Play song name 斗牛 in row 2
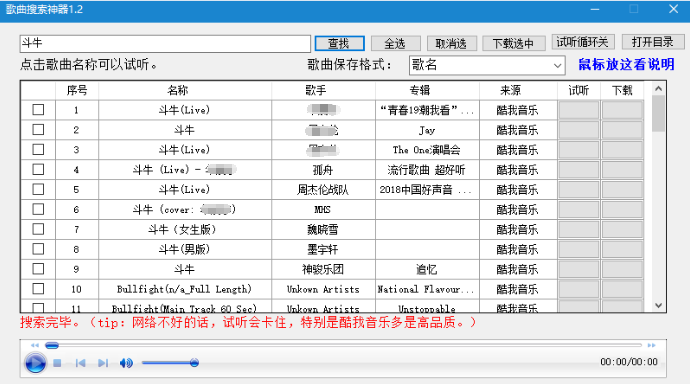The image size is (690, 384). click(184, 130)
